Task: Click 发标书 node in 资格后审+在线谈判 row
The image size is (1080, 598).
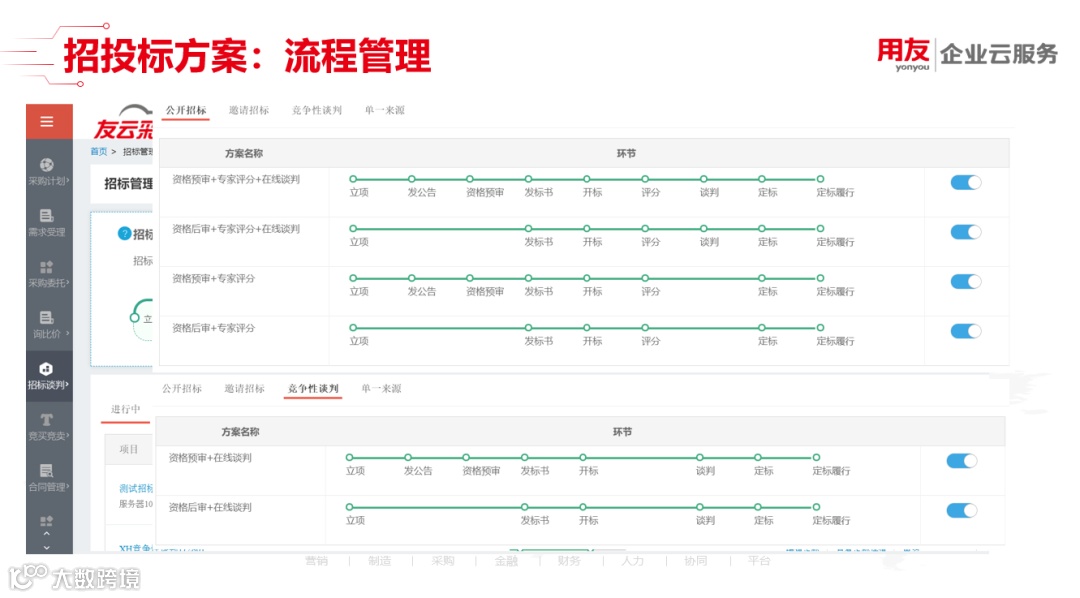Action: click(524, 507)
